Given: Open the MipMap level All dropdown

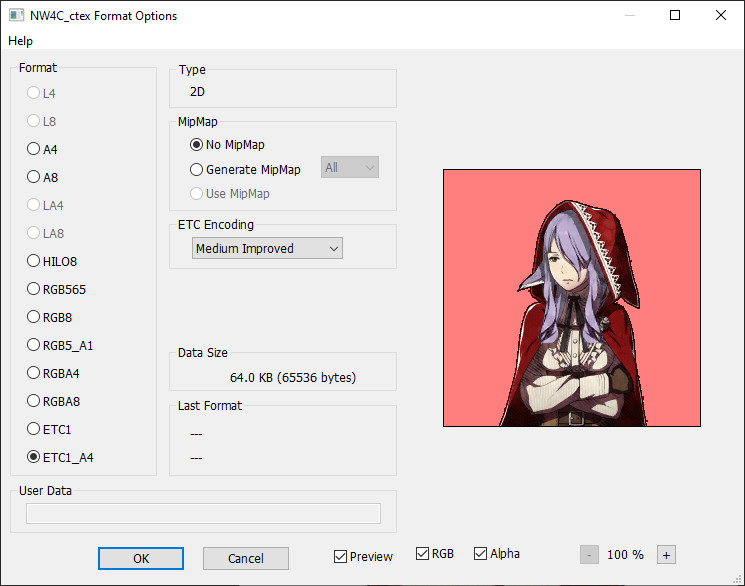Looking at the screenshot, I should 350,167.
